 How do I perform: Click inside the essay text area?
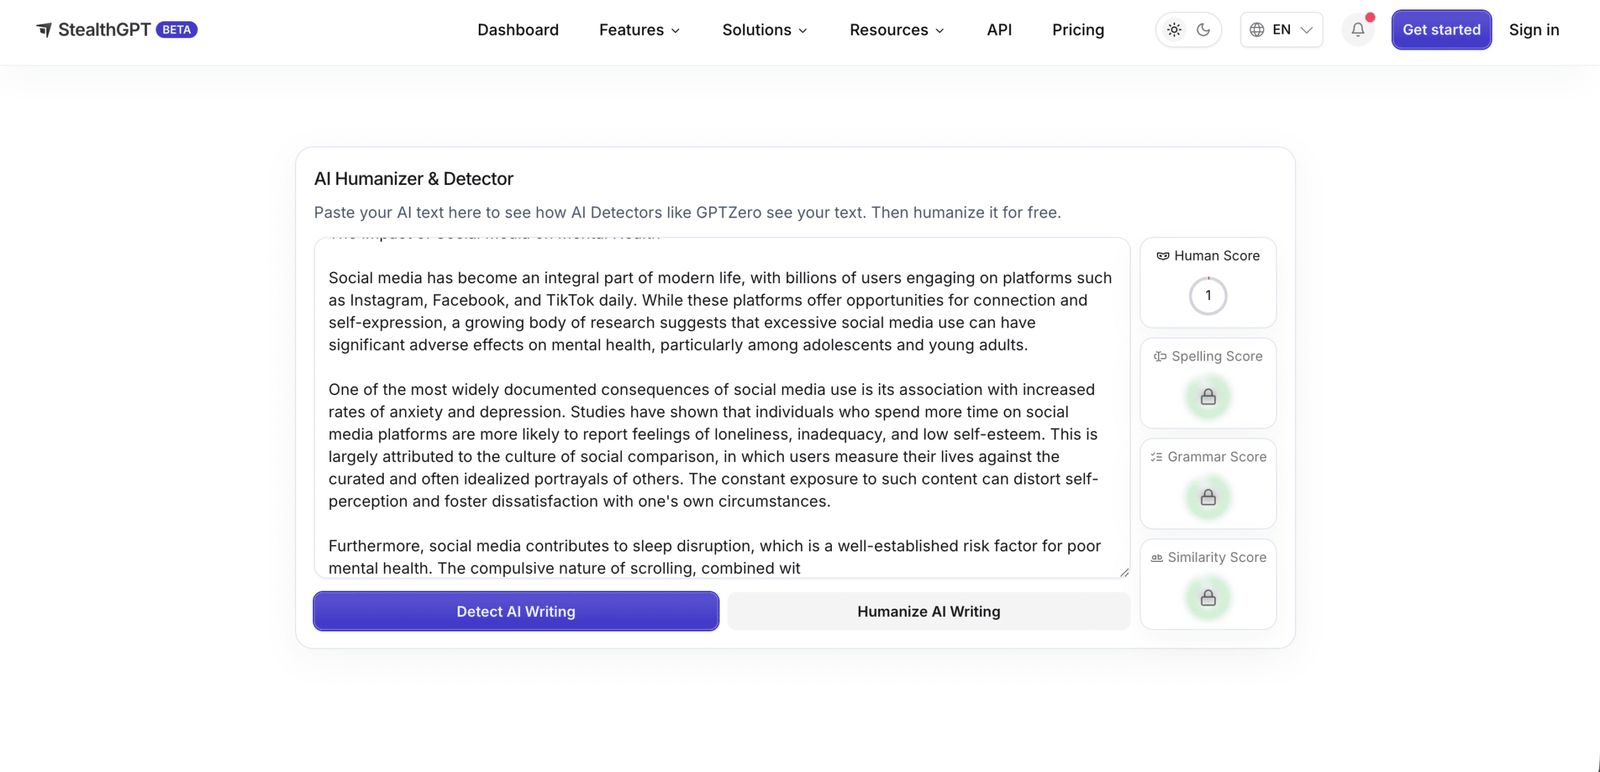coord(722,408)
